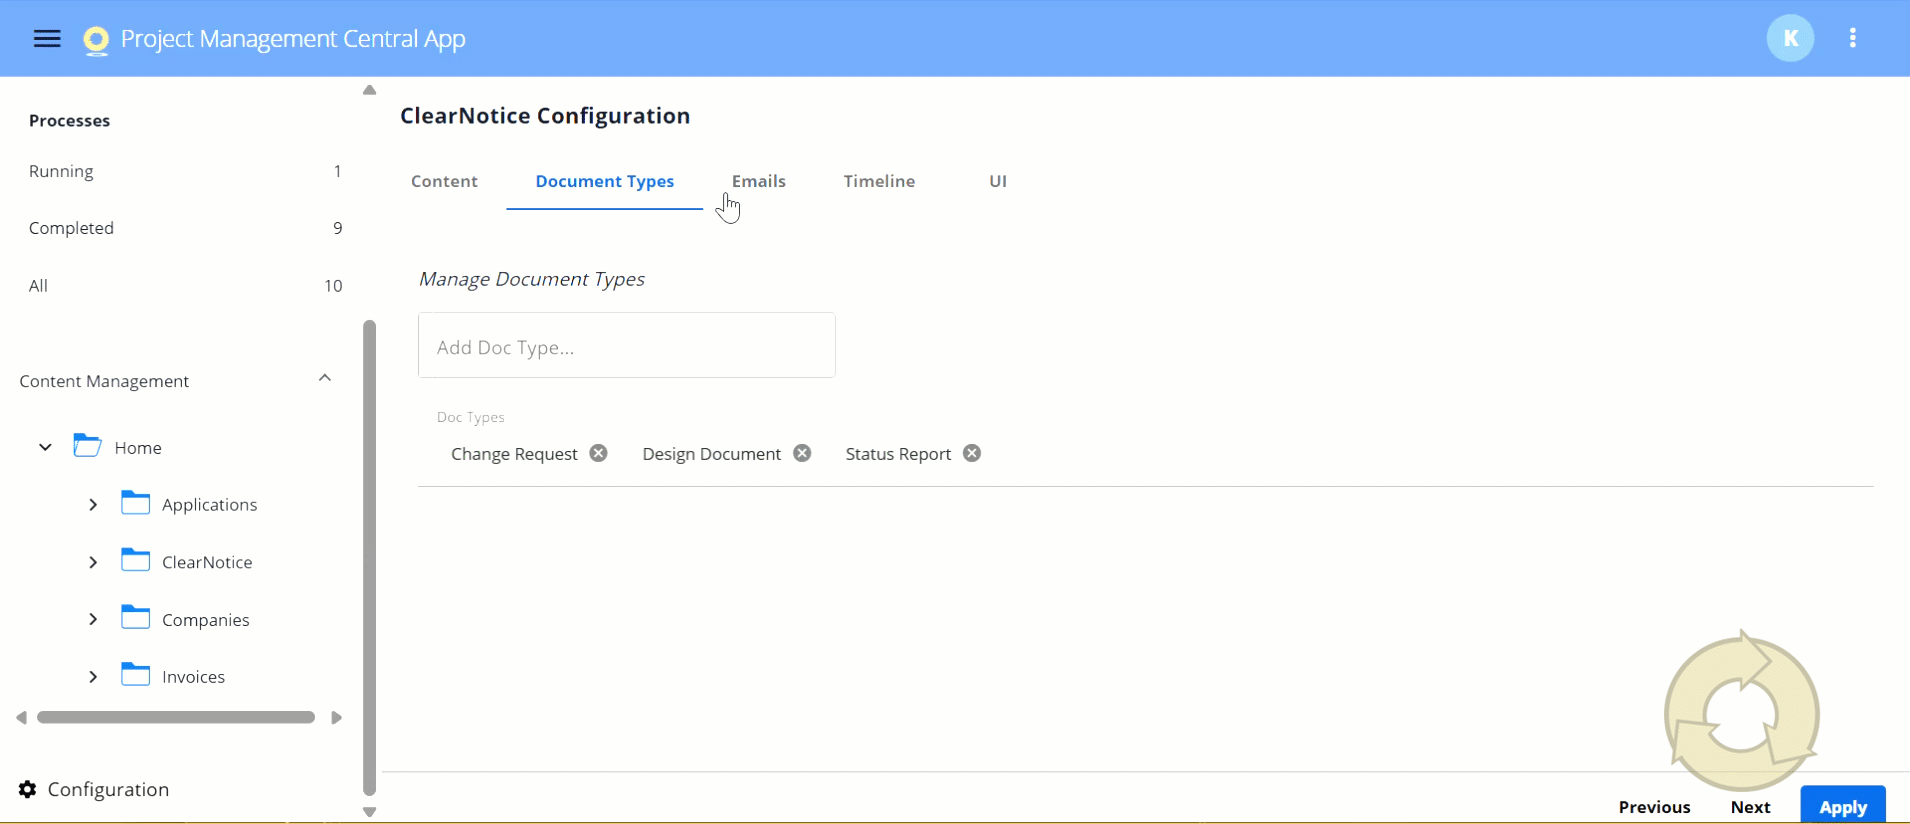
Task: Click the Project Management Central app logo
Action: point(96,39)
